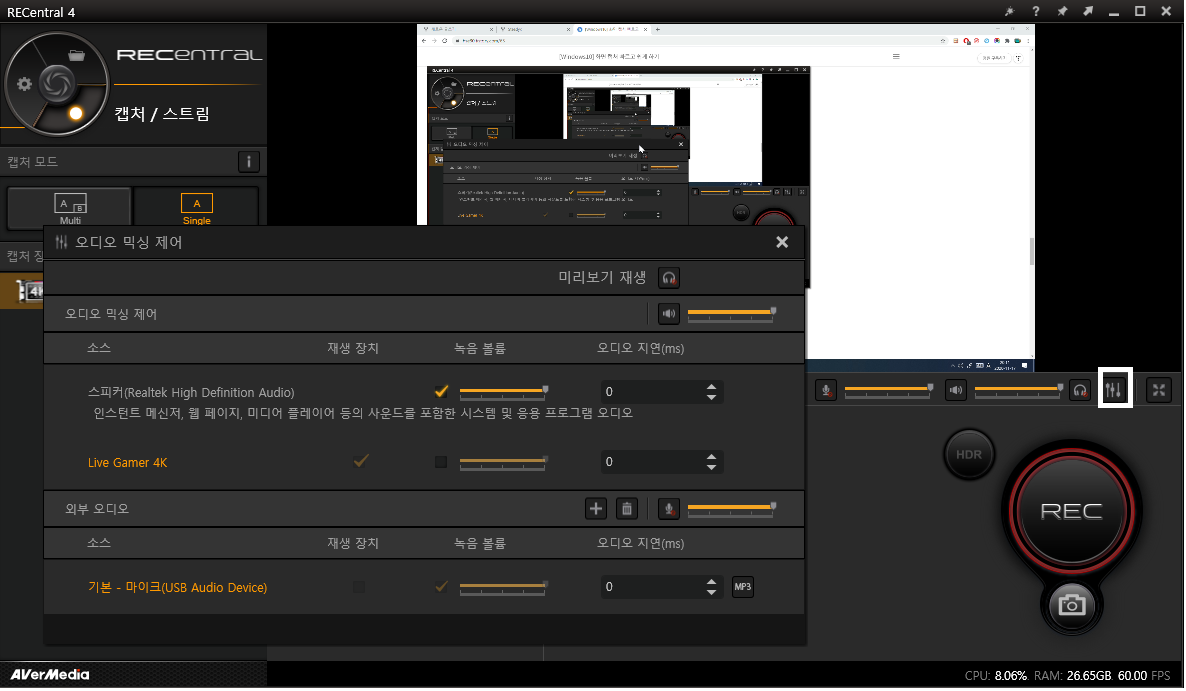1186x691 pixels.
Task: Open the file folder section on dial
Action: [76, 55]
